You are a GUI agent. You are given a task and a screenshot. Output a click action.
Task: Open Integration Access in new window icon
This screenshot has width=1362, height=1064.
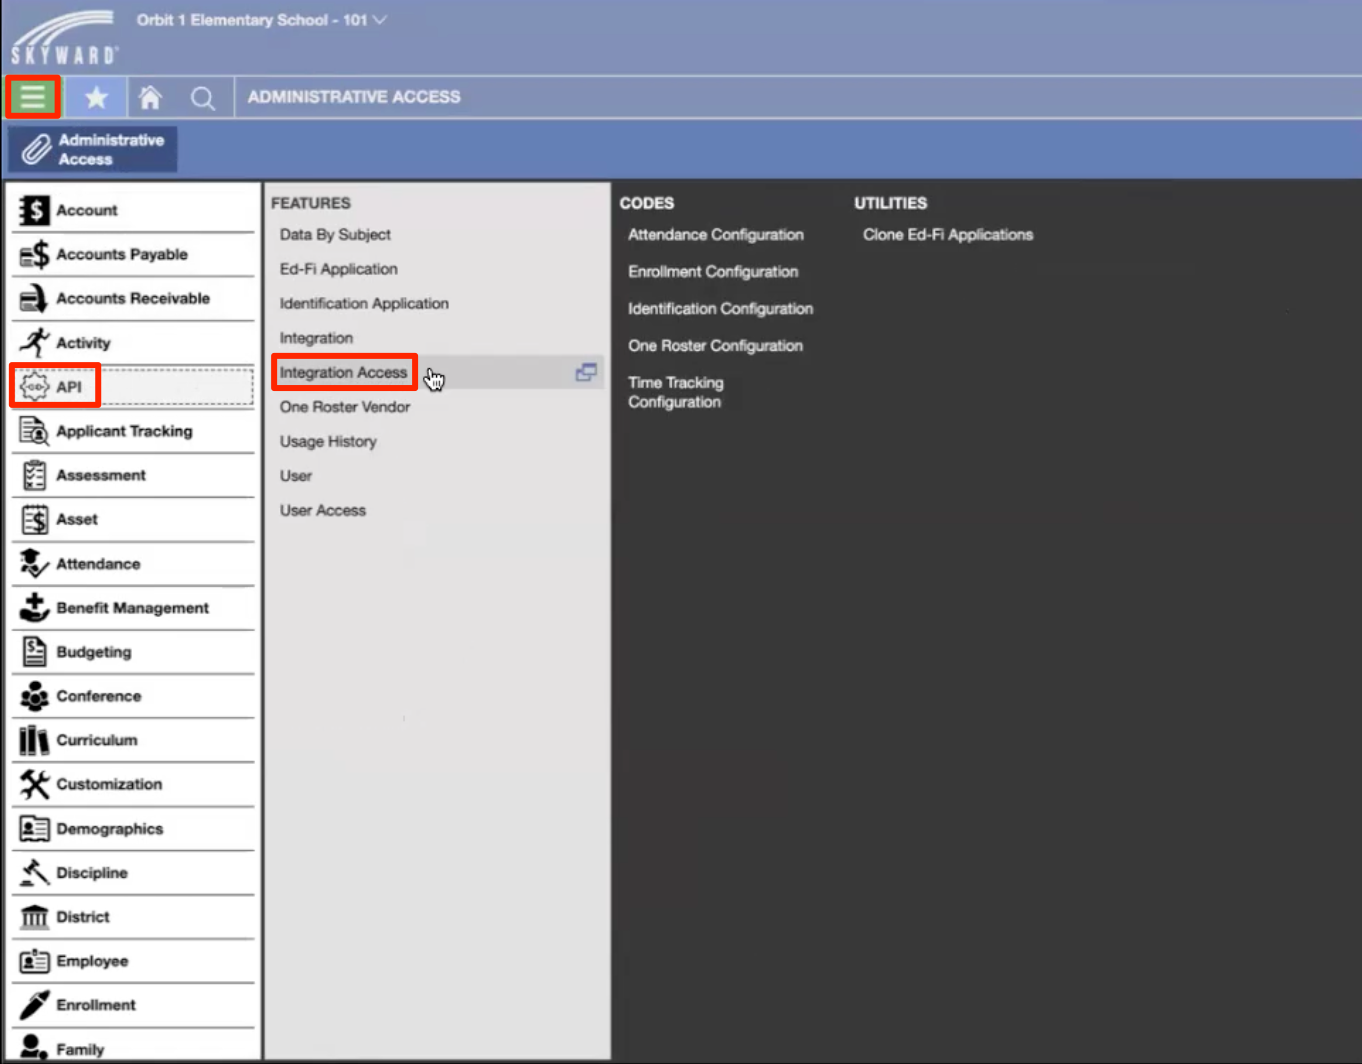588,371
